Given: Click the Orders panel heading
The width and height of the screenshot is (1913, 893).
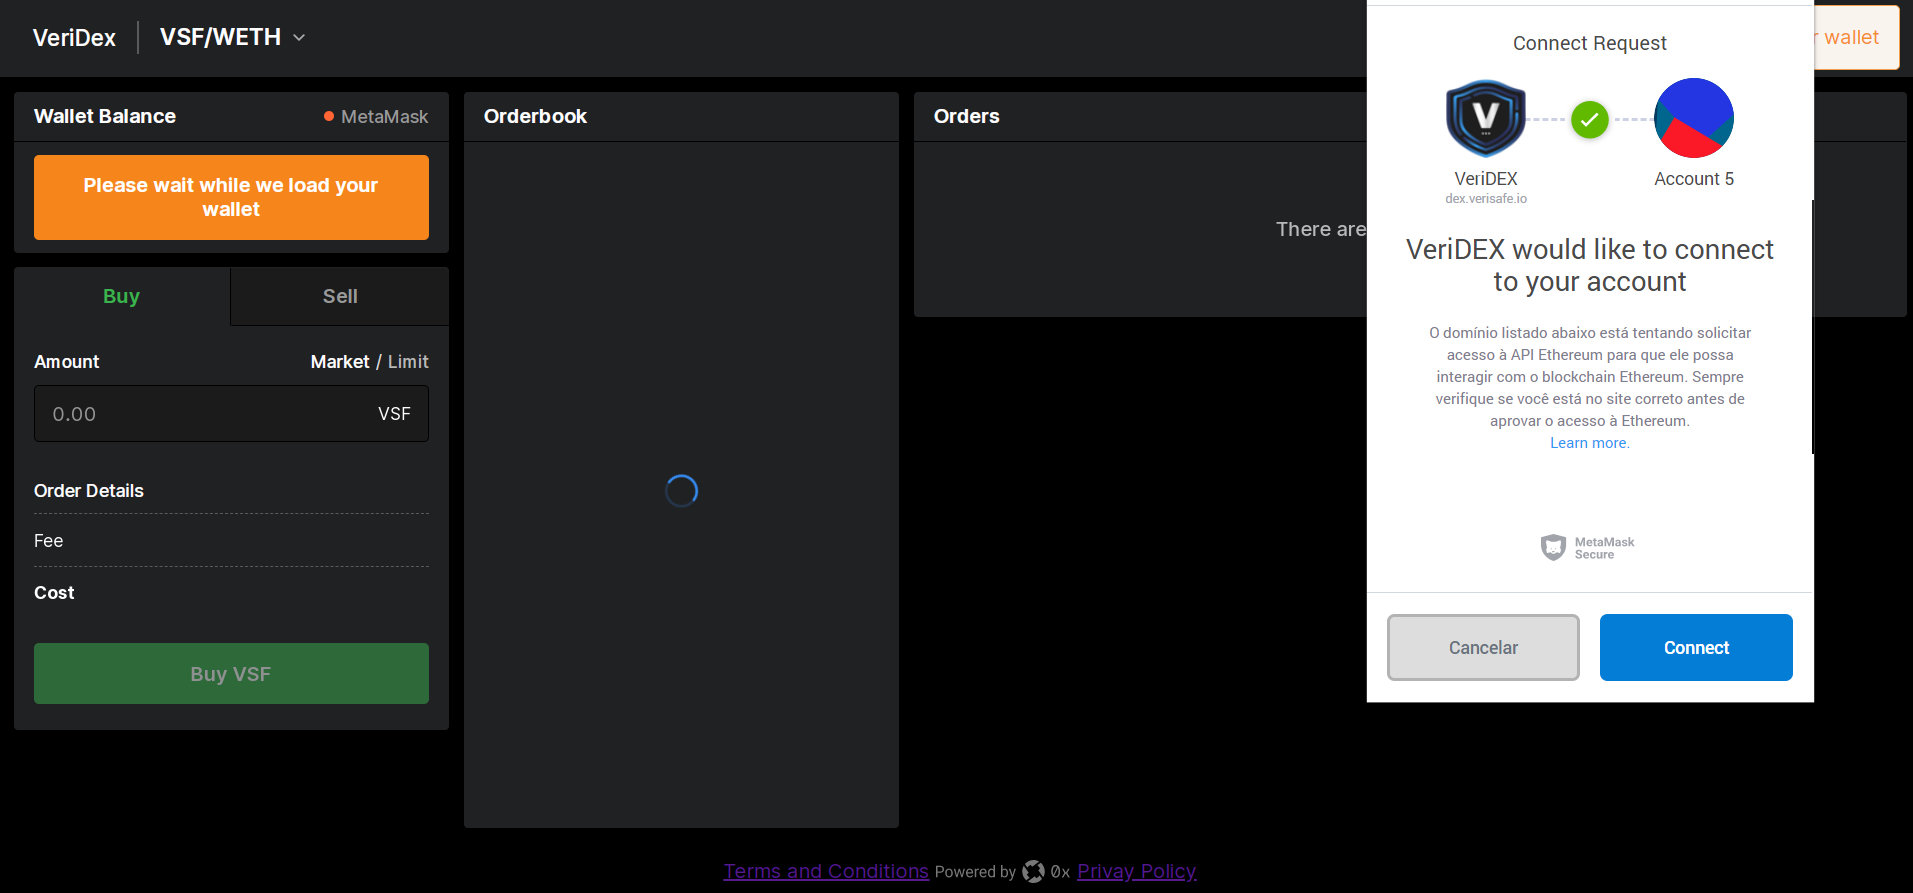Looking at the screenshot, I should [967, 116].
